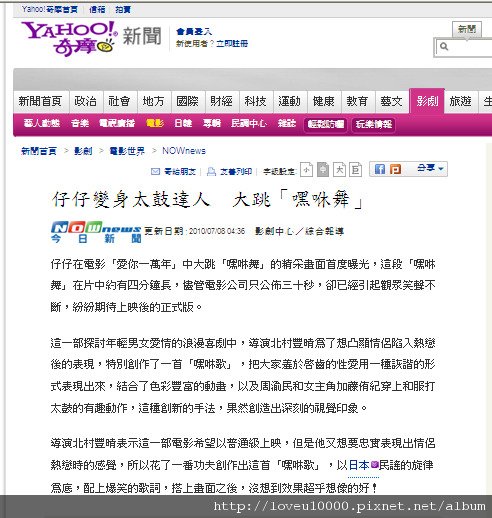Open 雜誌 in the pink submenu
The image size is (492, 518).
(287, 123)
